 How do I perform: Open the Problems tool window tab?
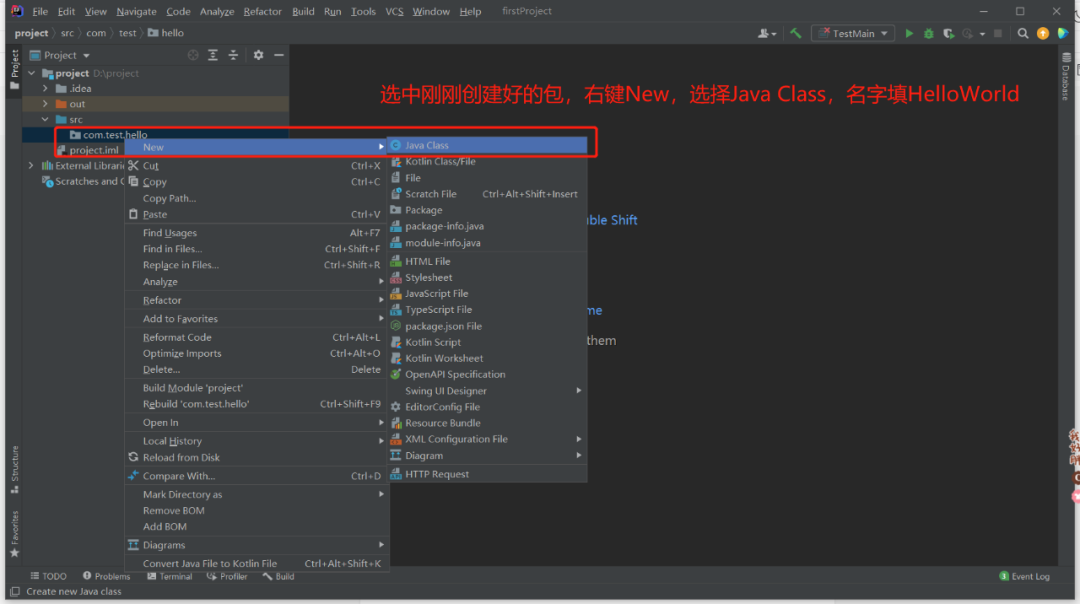pos(106,576)
